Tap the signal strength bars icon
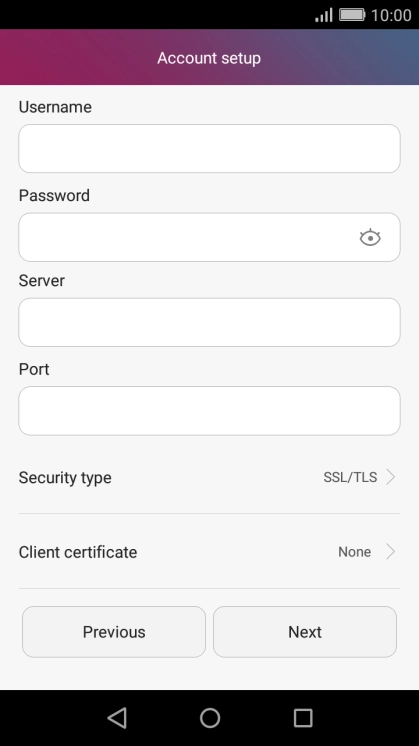This screenshot has height=746, width=419. (x=324, y=15)
